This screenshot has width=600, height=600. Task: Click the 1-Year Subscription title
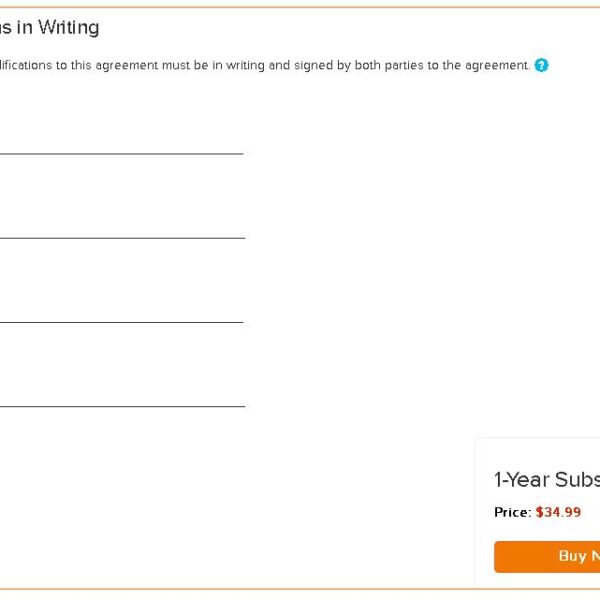point(546,480)
